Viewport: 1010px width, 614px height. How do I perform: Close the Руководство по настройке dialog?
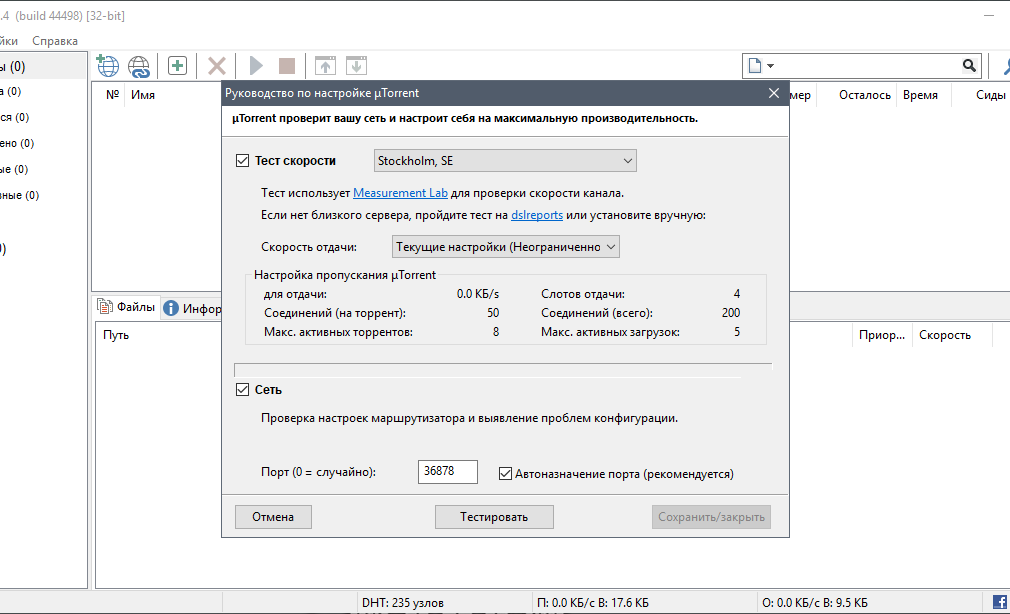774,93
